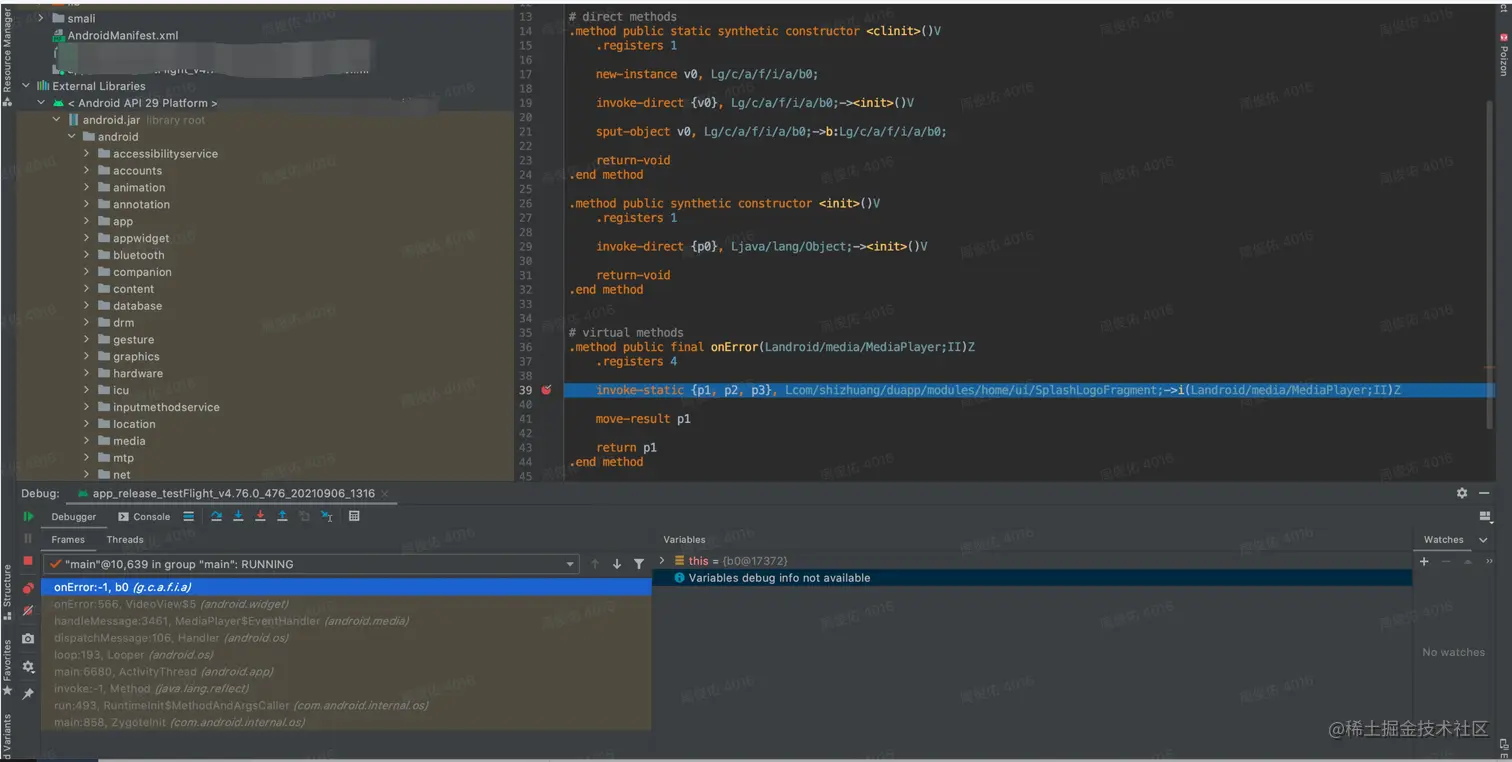Expand the accessibilityservice folder
This screenshot has width=1512, height=762.
tap(87, 154)
